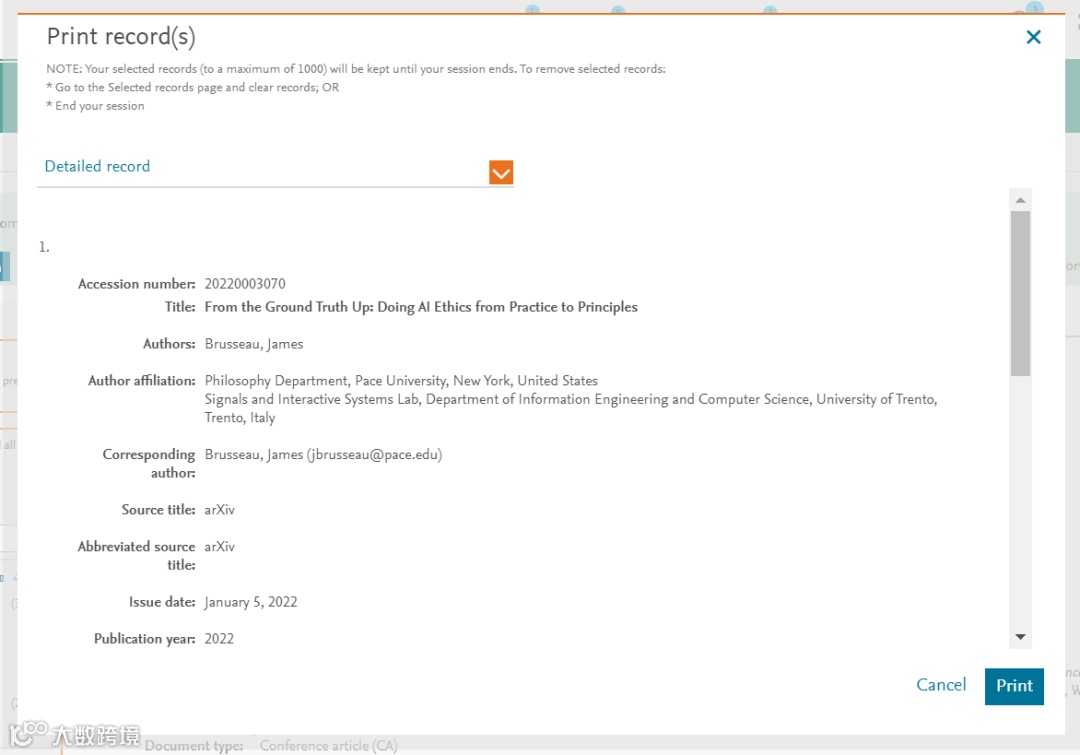
Task: Click the 'End your session' note line
Action: pos(95,105)
